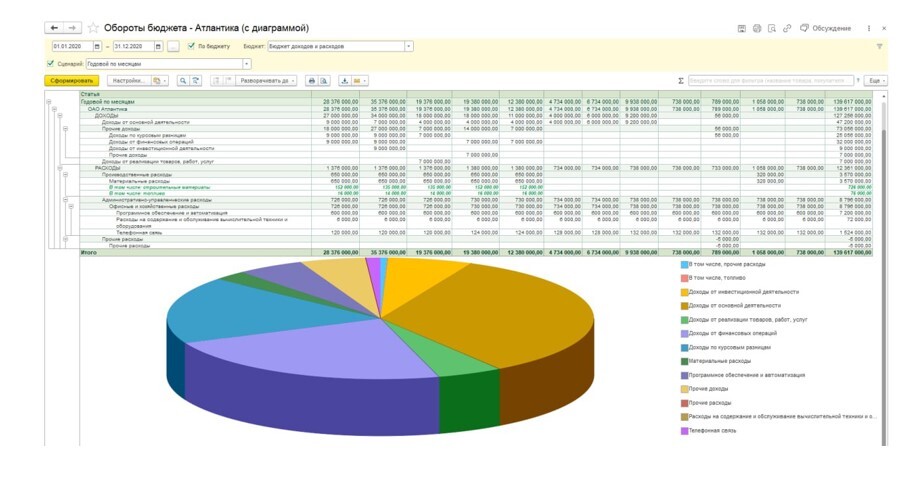Image resolution: width=913 pixels, height=501 pixels.
Task: Click the 'Сформировать' button
Action: coord(71,80)
